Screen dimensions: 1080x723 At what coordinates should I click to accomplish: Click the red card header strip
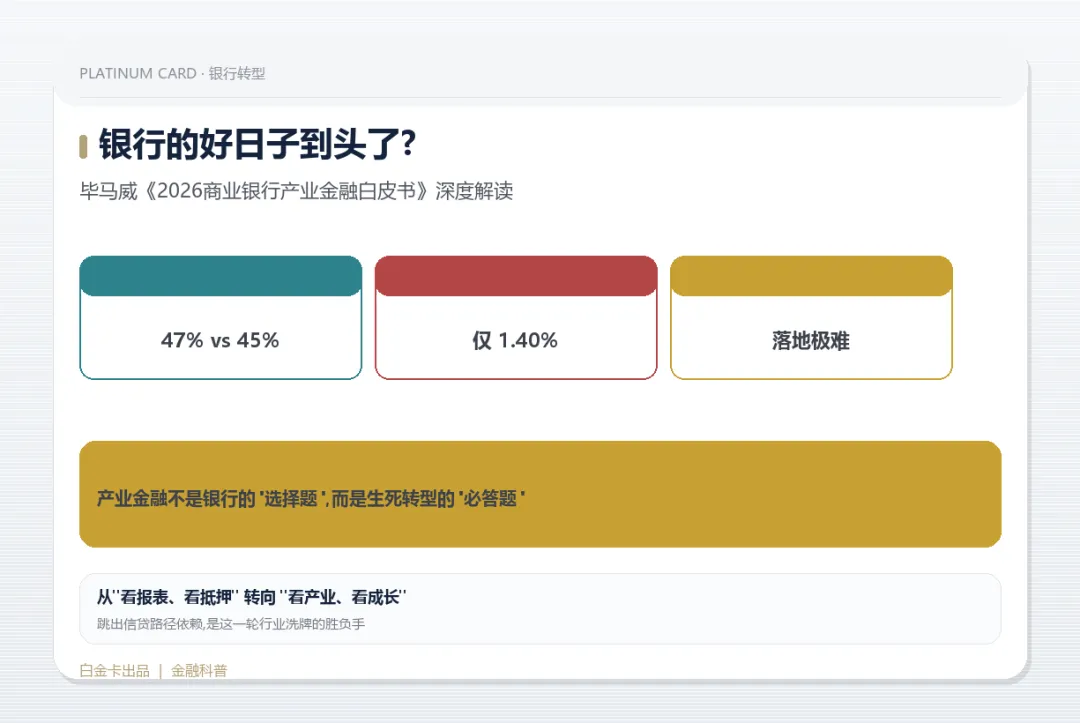pyautogui.click(x=516, y=276)
